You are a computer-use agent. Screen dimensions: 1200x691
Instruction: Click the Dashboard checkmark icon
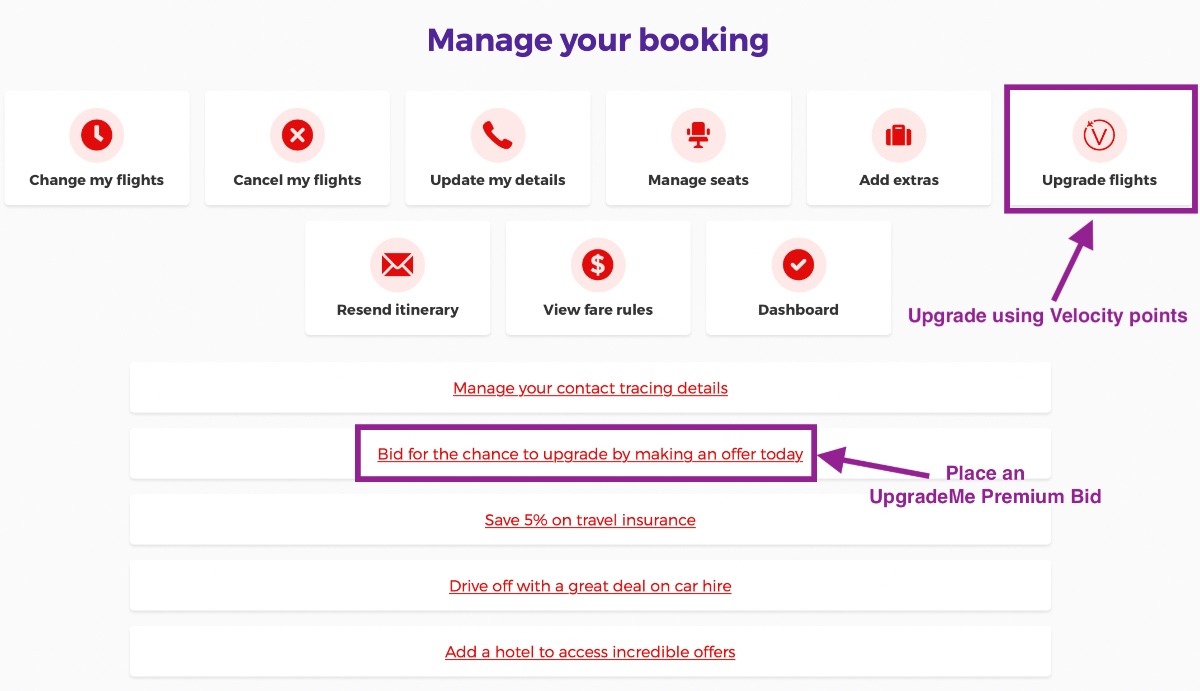coord(797,265)
